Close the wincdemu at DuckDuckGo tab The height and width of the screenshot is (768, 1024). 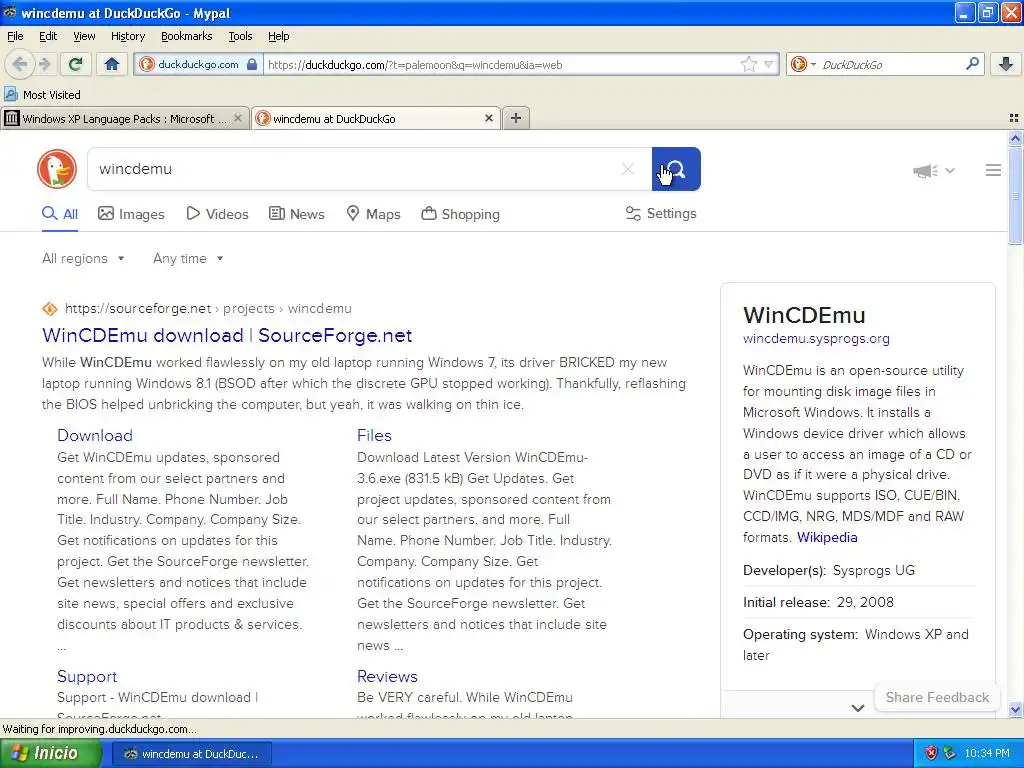pyautogui.click(x=488, y=118)
